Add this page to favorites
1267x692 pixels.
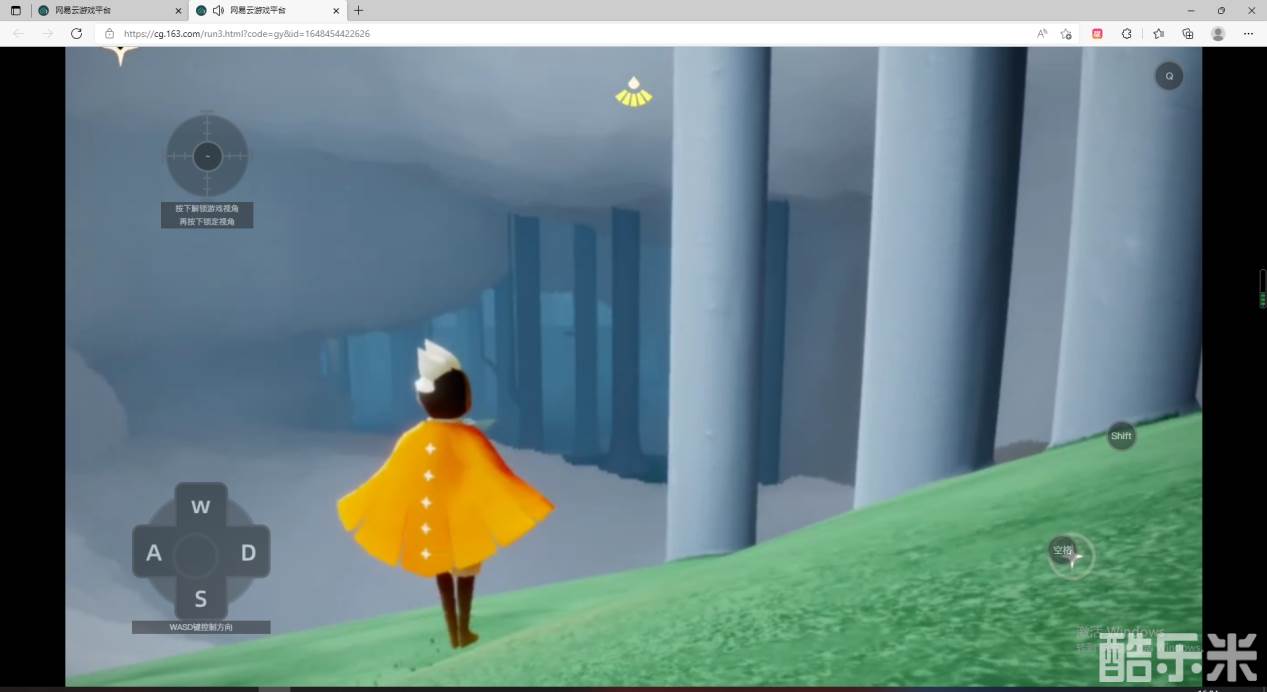tap(1066, 33)
